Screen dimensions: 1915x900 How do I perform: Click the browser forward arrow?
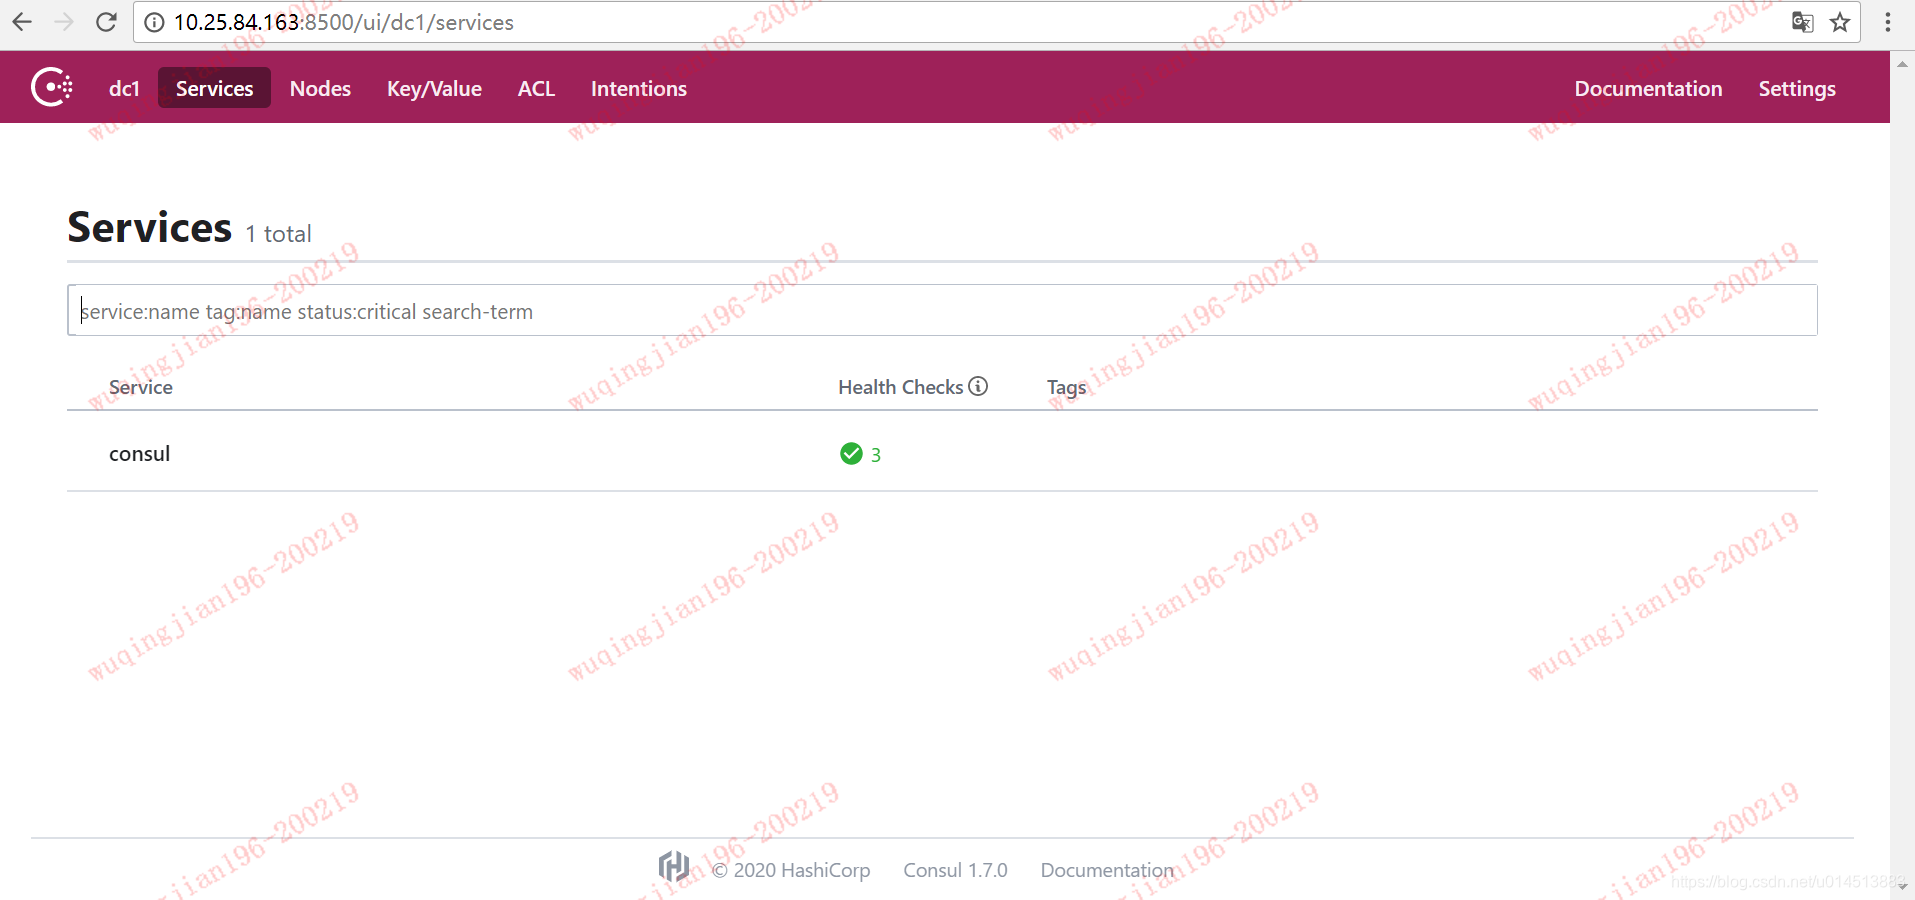point(64,22)
